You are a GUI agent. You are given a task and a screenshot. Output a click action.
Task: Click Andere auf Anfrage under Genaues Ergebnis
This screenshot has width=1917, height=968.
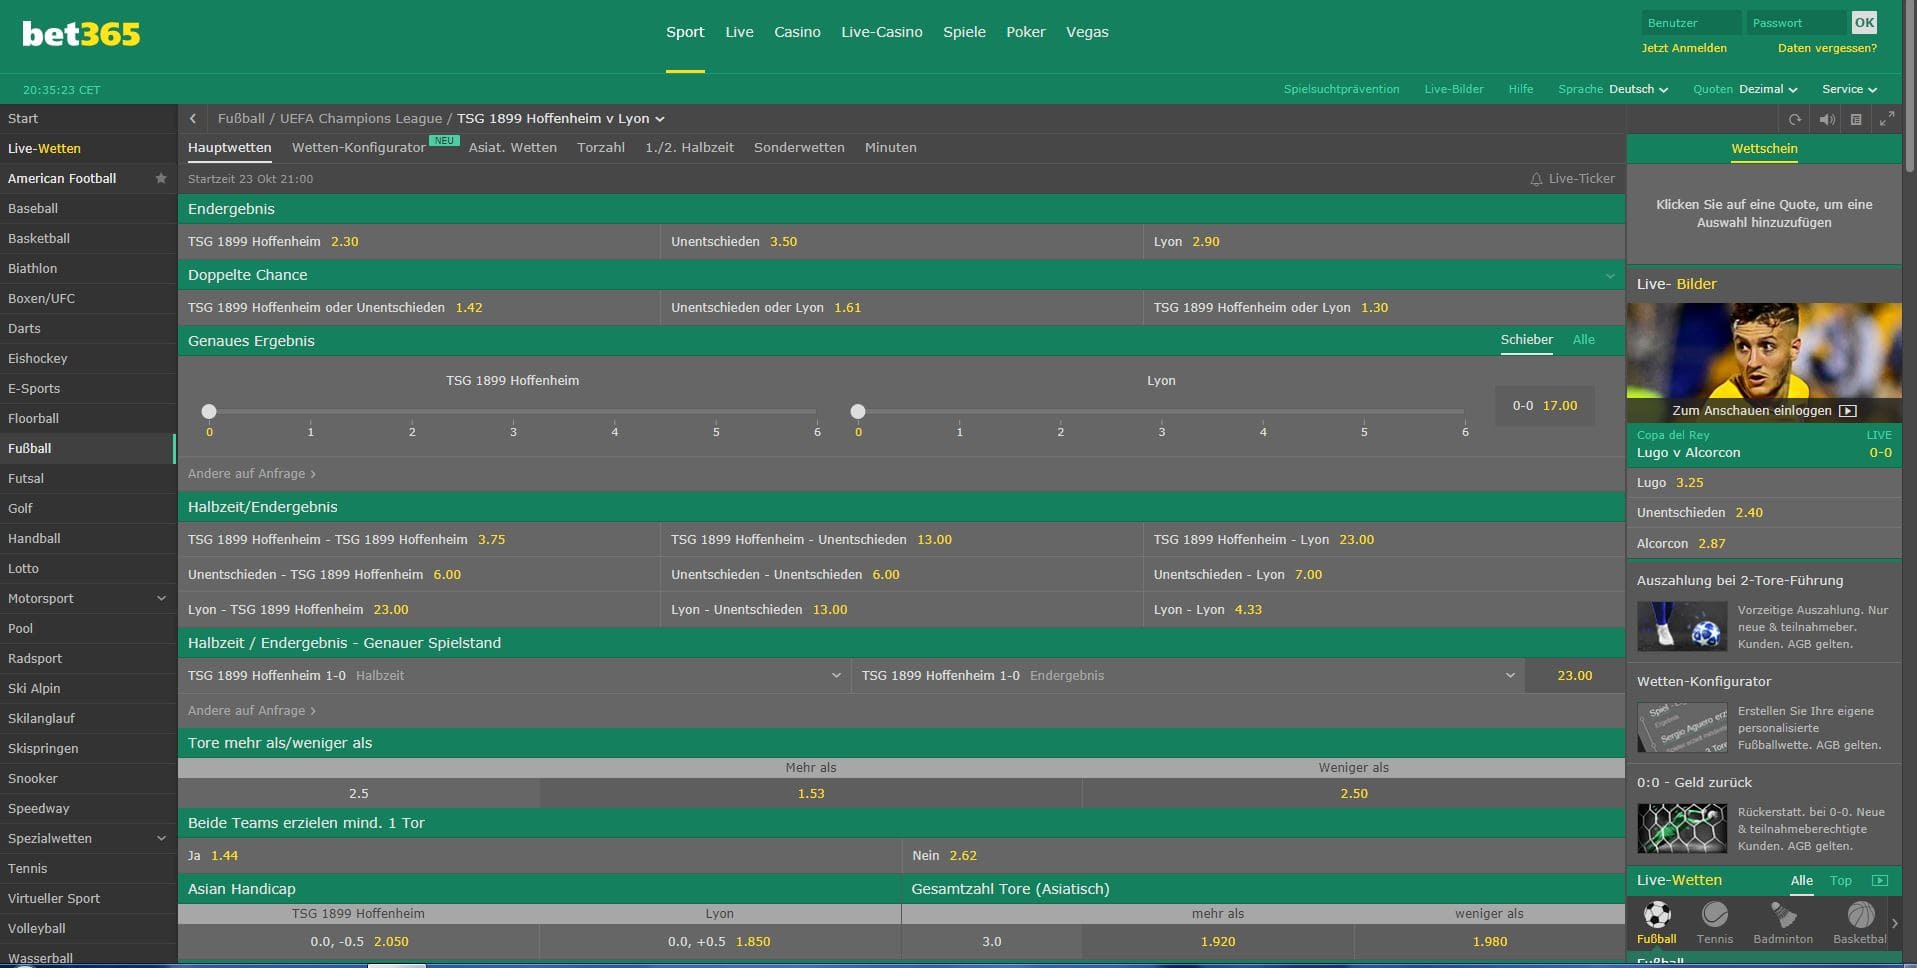point(251,474)
